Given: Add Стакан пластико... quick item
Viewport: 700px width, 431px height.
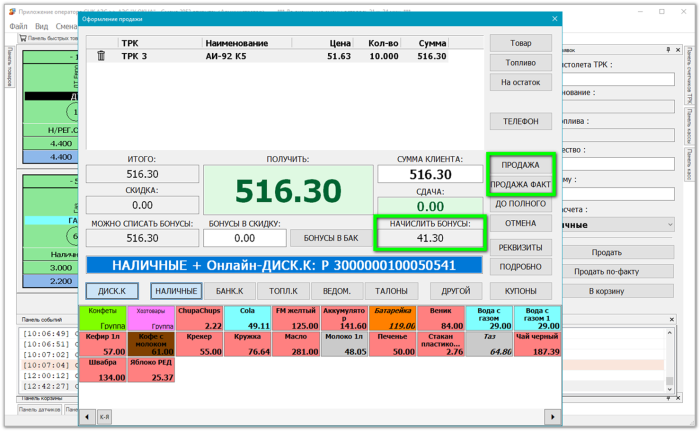Looking at the screenshot, I should (440, 344).
